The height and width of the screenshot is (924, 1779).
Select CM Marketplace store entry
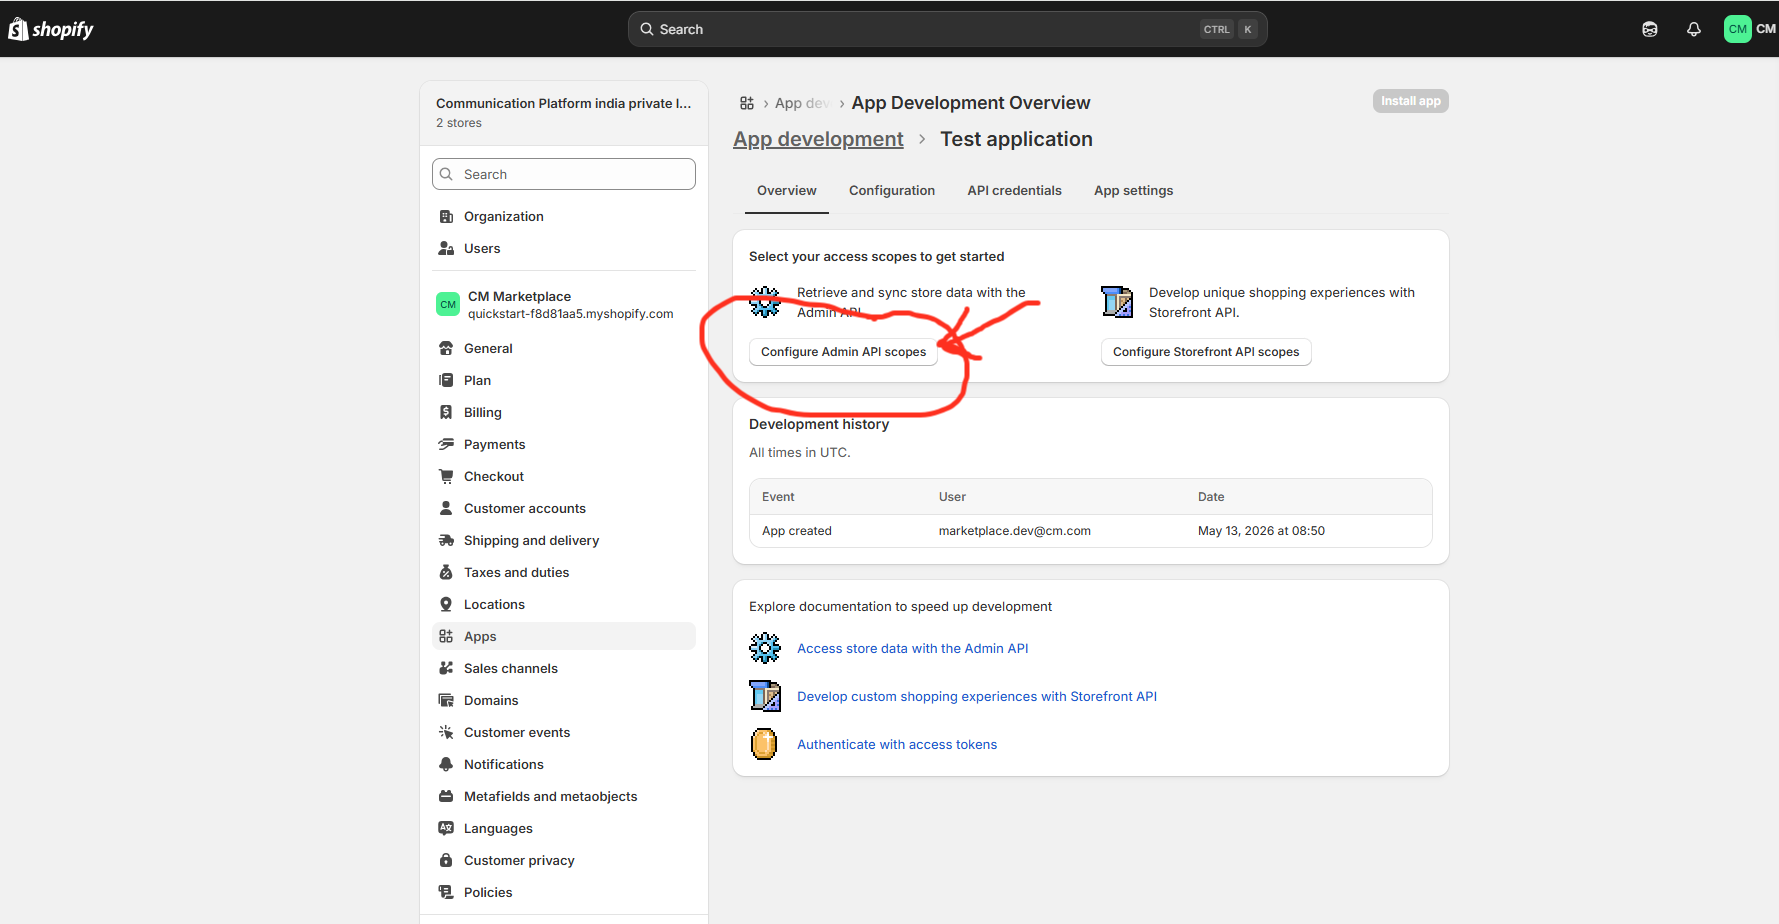point(564,305)
